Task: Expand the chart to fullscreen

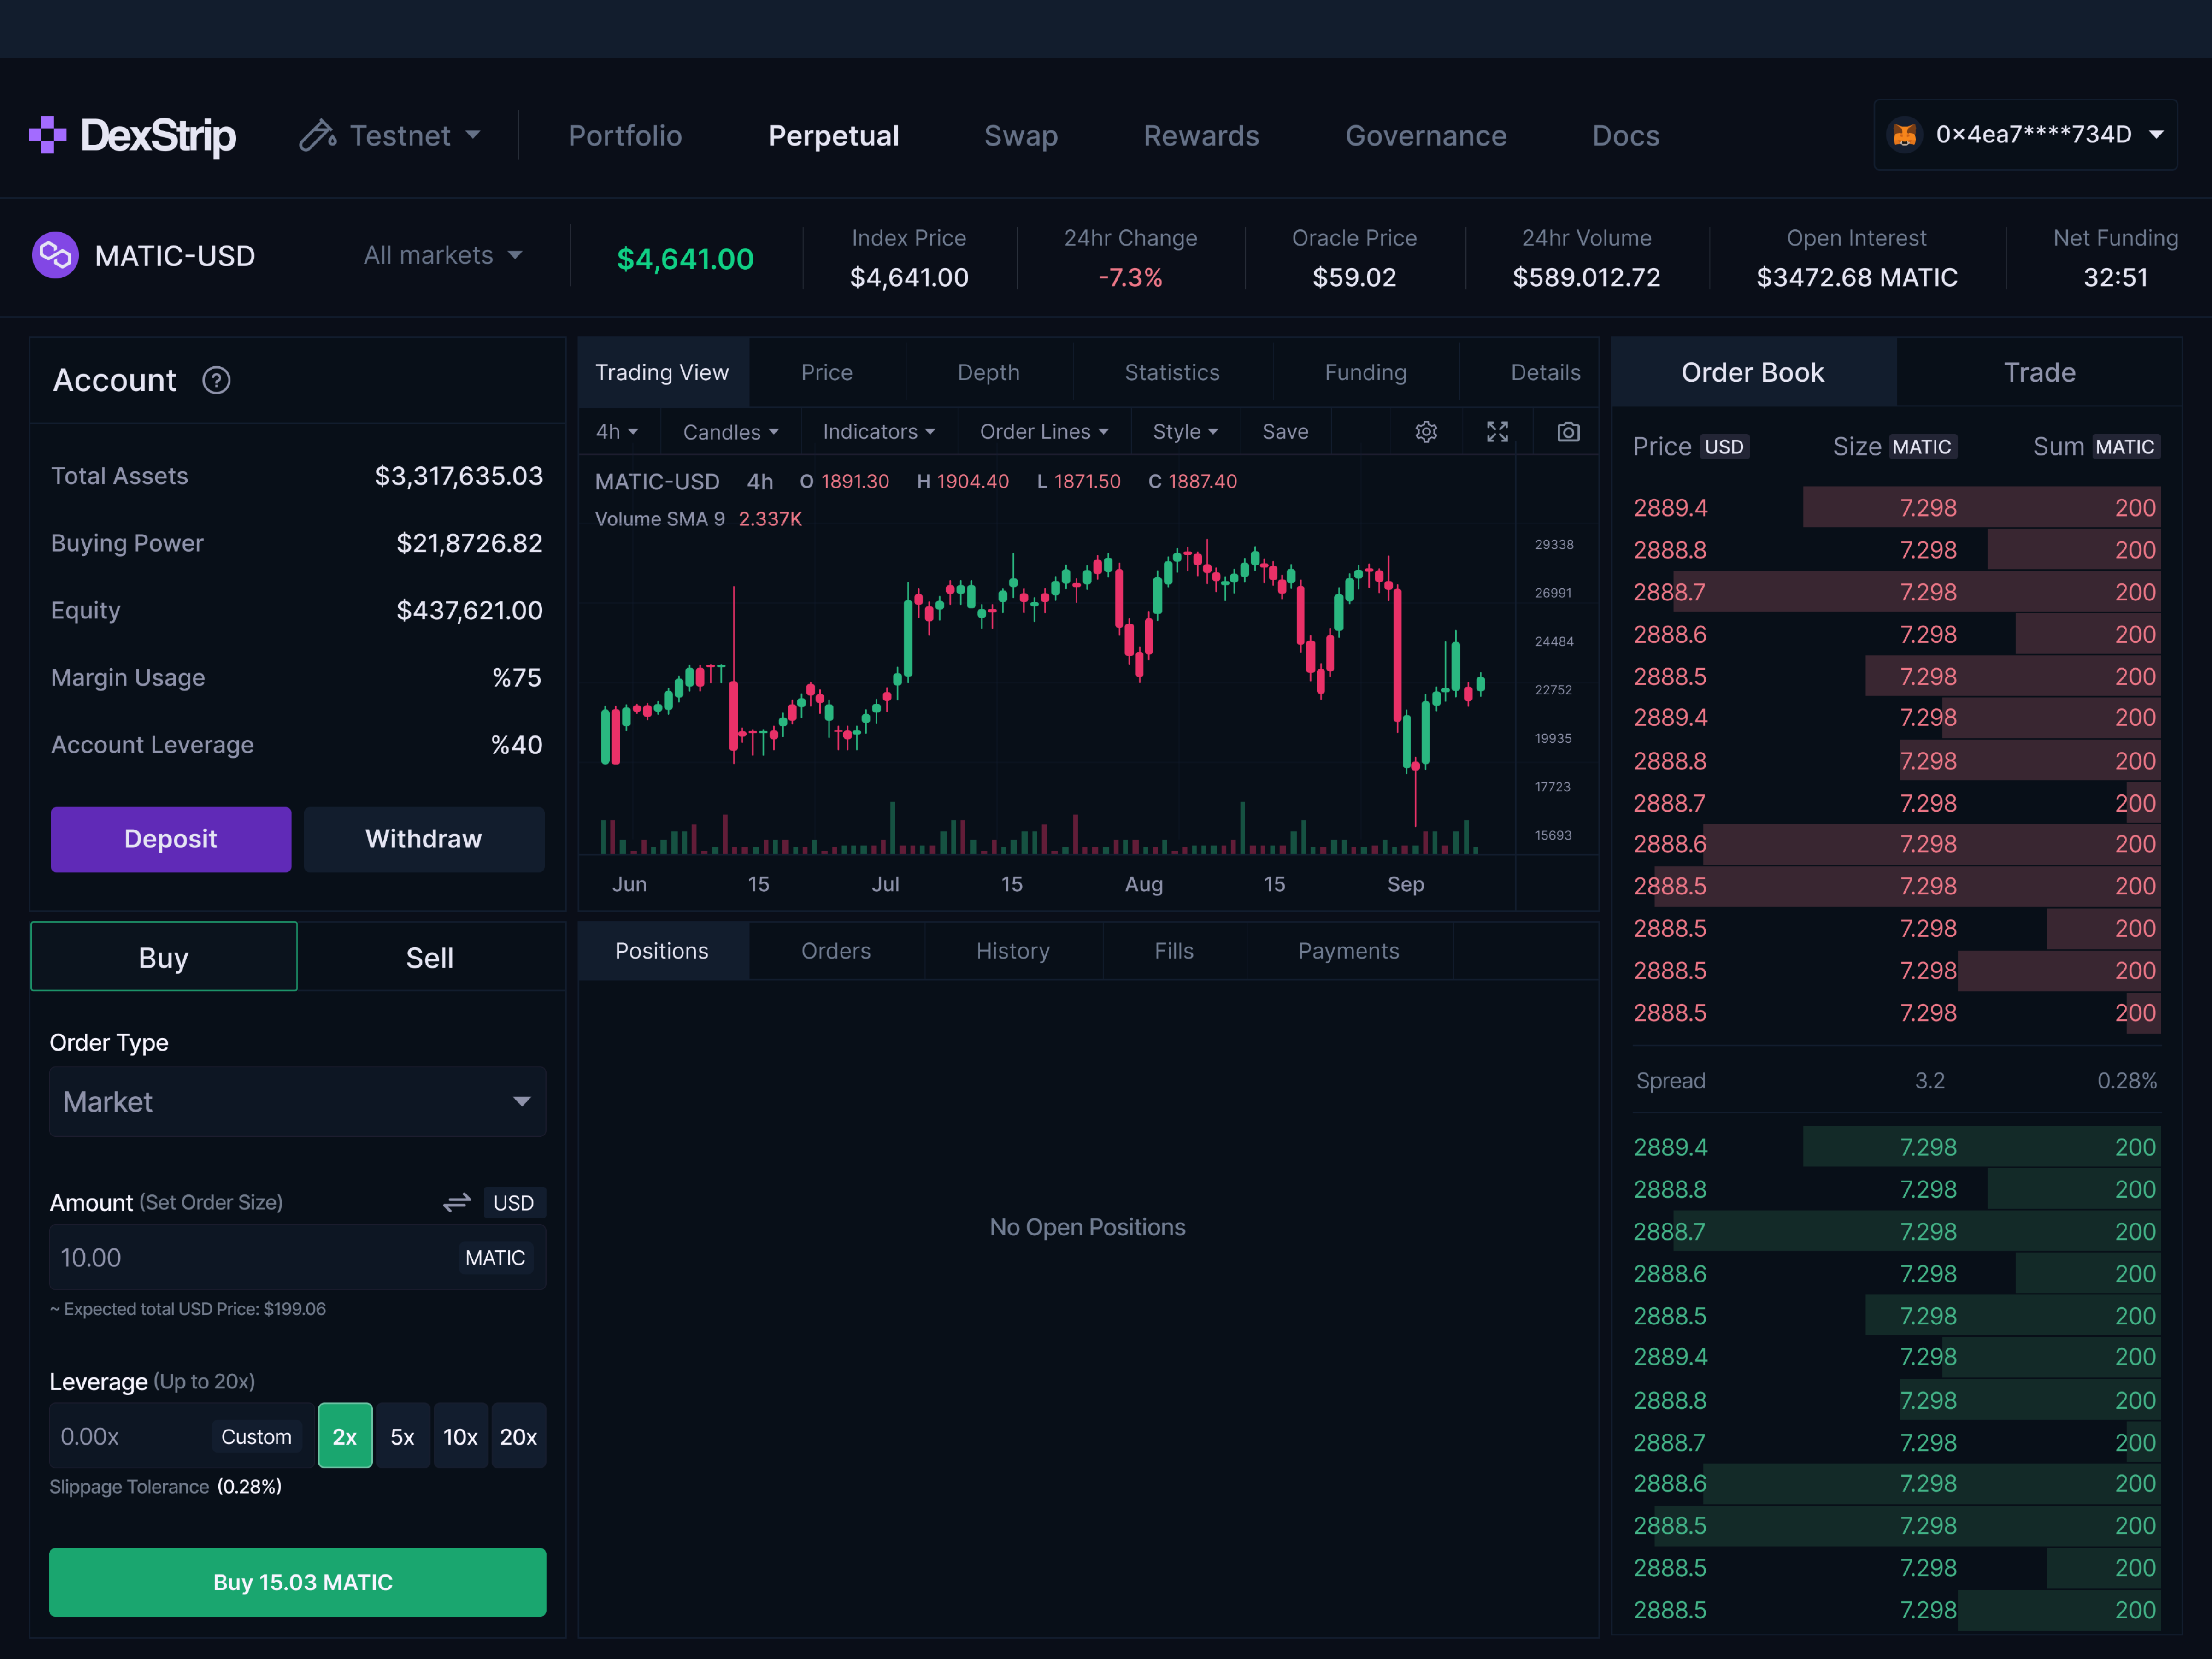Action: 1497,431
